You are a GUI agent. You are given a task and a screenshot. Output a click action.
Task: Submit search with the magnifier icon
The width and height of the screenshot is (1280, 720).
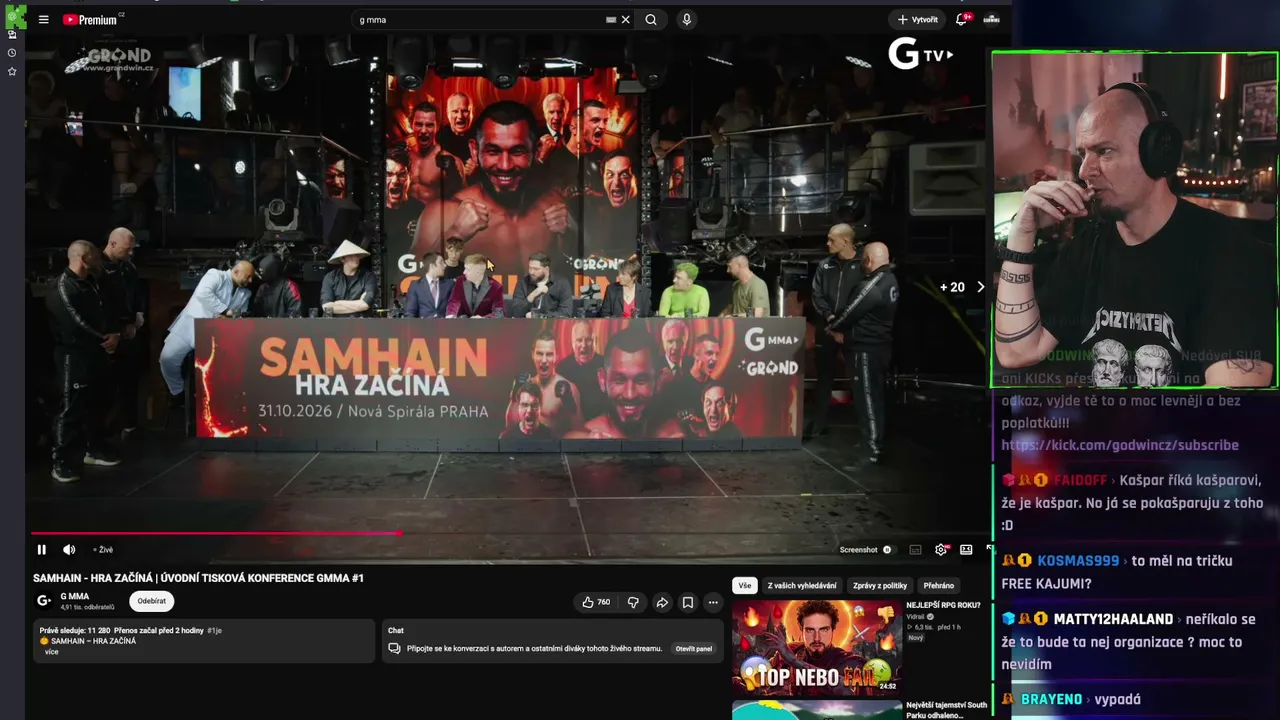[651, 20]
